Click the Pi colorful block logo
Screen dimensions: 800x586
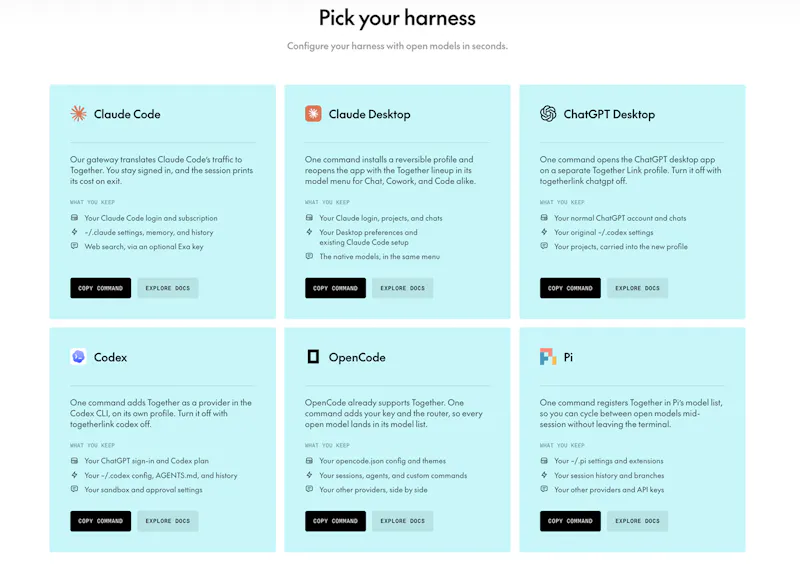point(548,356)
